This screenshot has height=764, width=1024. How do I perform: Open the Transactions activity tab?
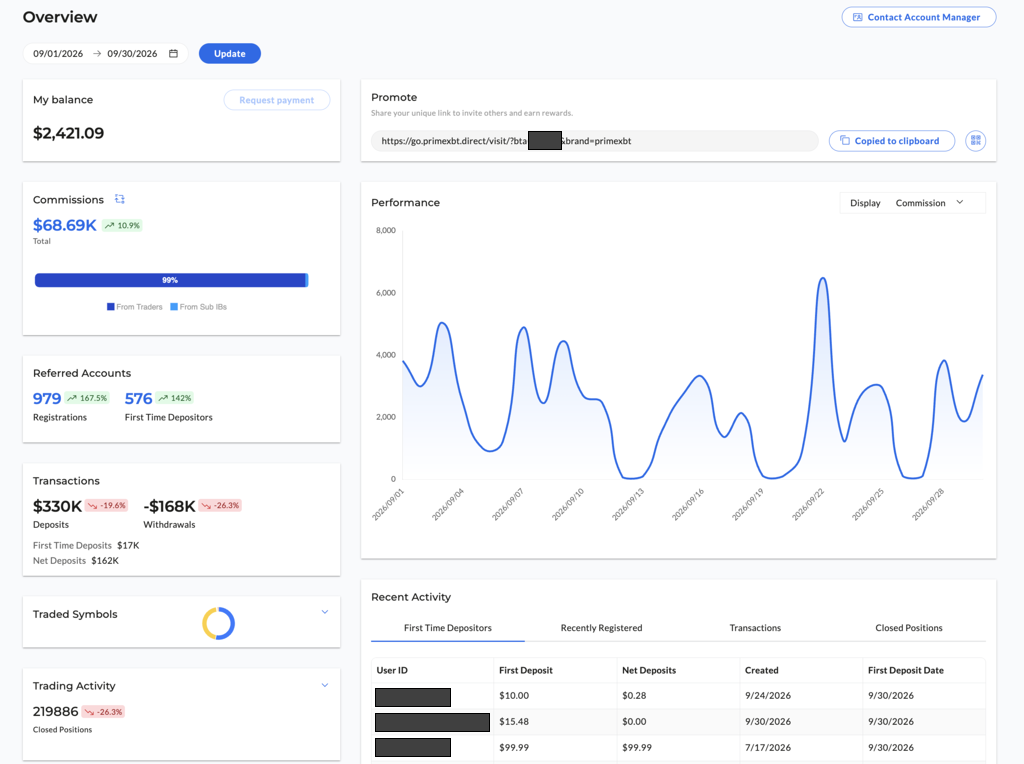click(755, 628)
